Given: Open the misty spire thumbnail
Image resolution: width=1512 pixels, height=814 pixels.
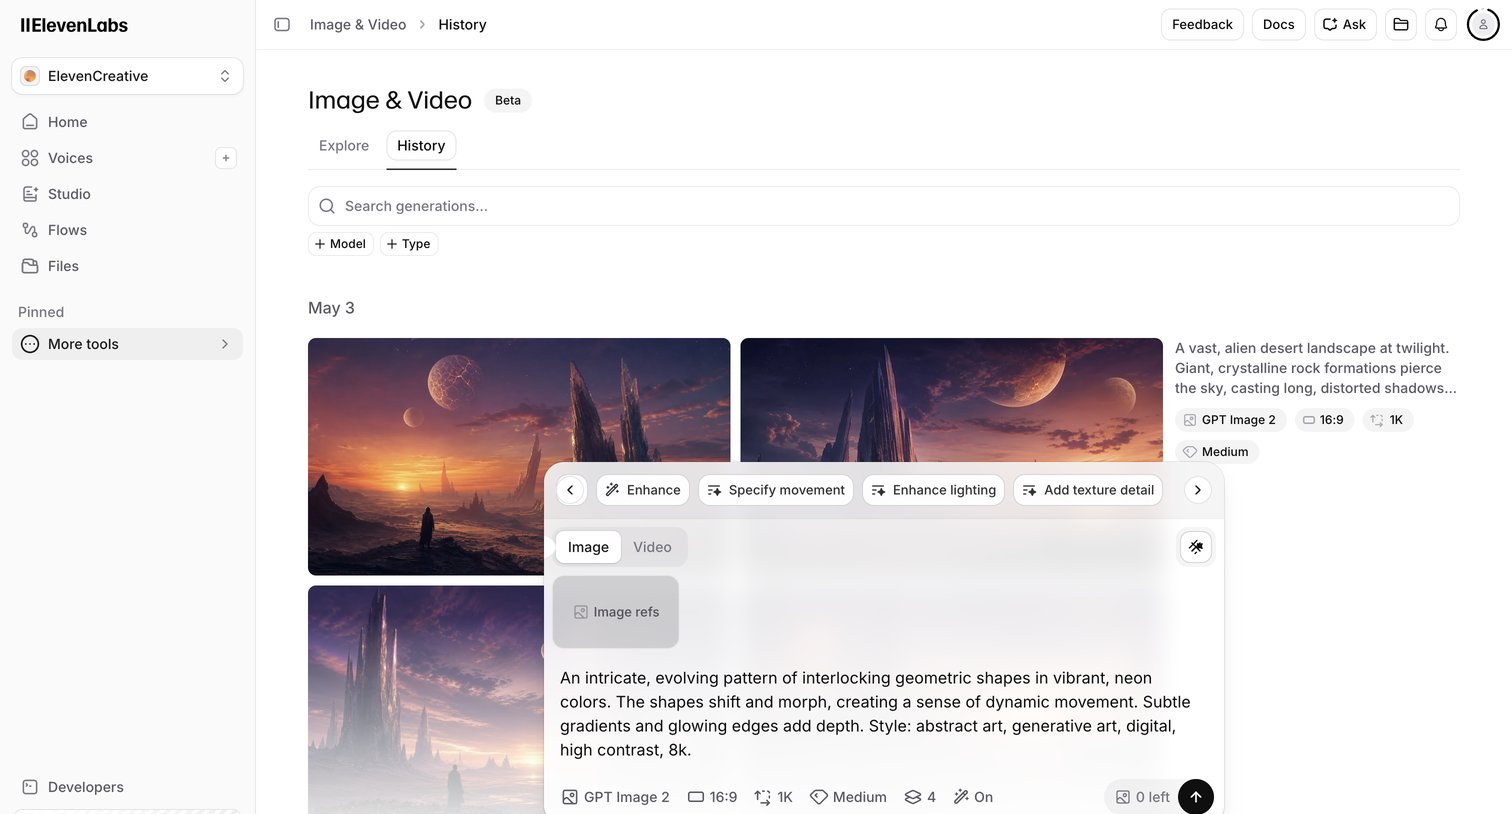Looking at the screenshot, I should point(426,700).
